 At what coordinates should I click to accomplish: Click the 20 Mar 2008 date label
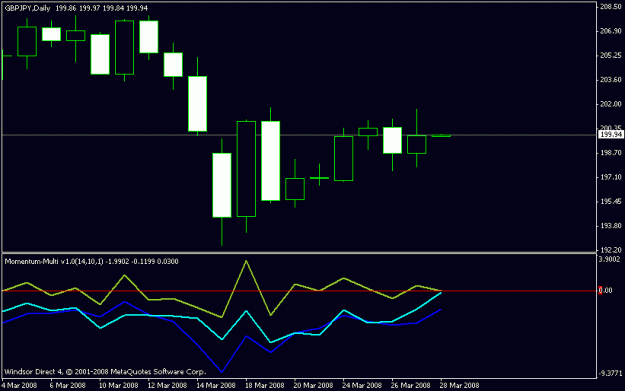click(x=313, y=385)
